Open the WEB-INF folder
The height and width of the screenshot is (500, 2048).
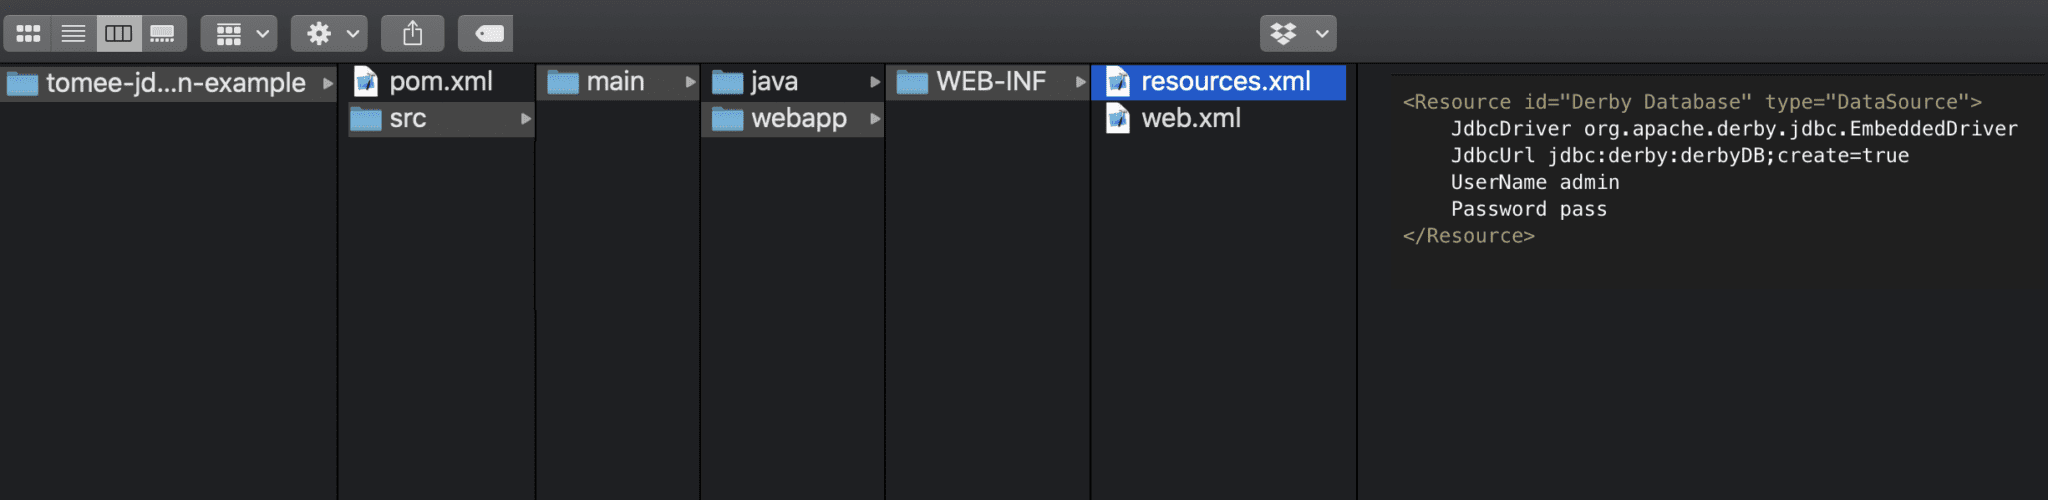click(x=988, y=82)
